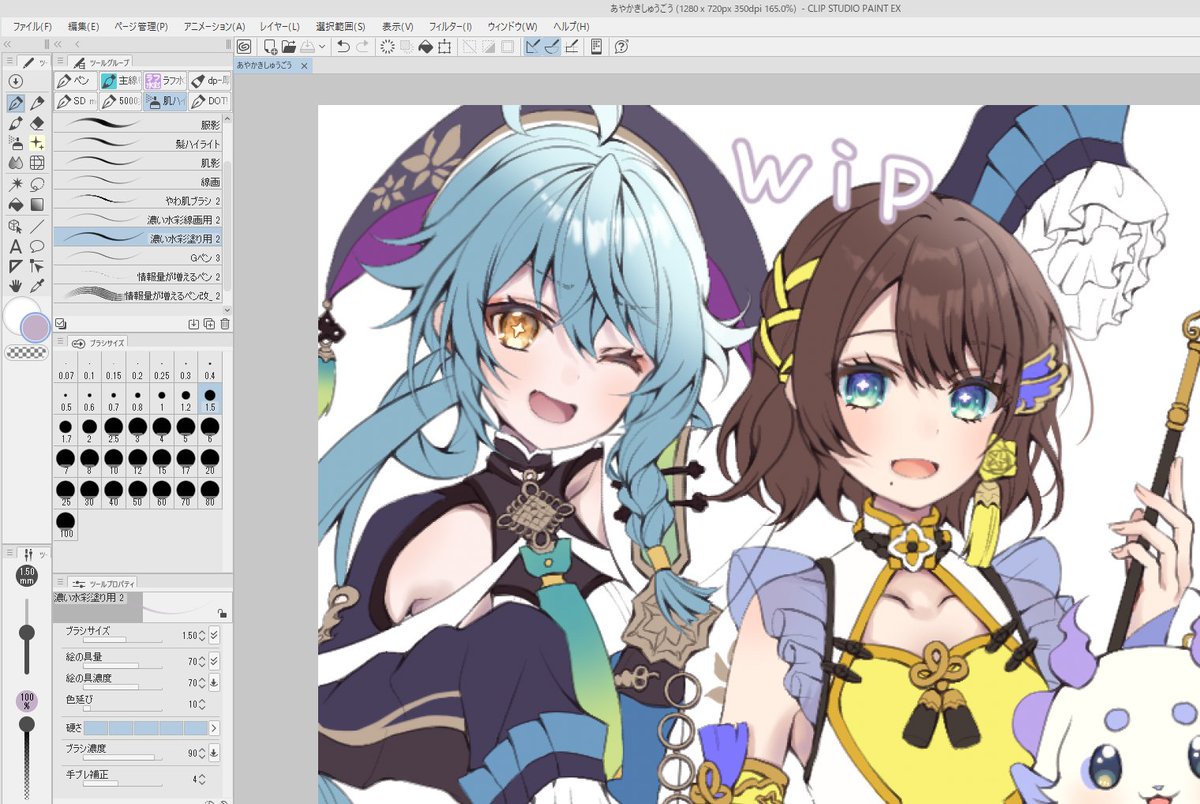
Task: Open the save dropdown arrow in the command bar
Action: tap(322, 47)
